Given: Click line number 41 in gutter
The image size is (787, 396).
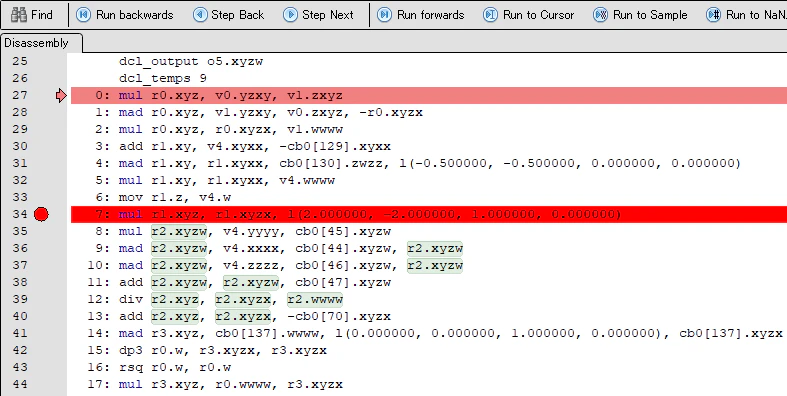Looking at the screenshot, I should (x=20, y=334).
